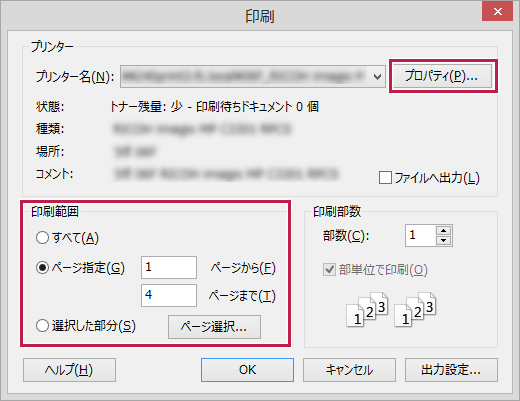
Task: Click the second collated pages 1-2-3 icon
Action: [415, 310]
